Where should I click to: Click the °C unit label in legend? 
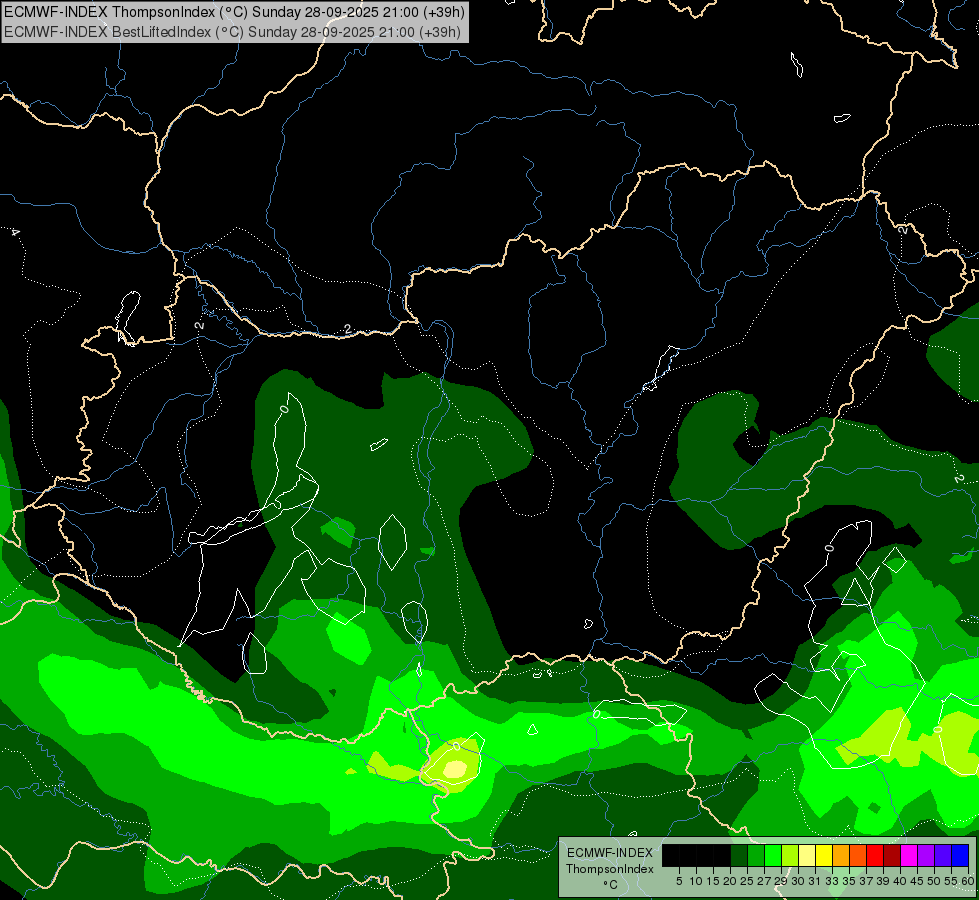611,885
